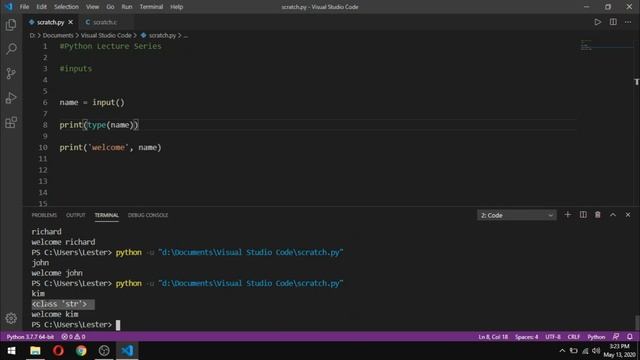Close the terminal panel
Image resolution: width=640 pixels, height=360 pixels.
[628, 215]
